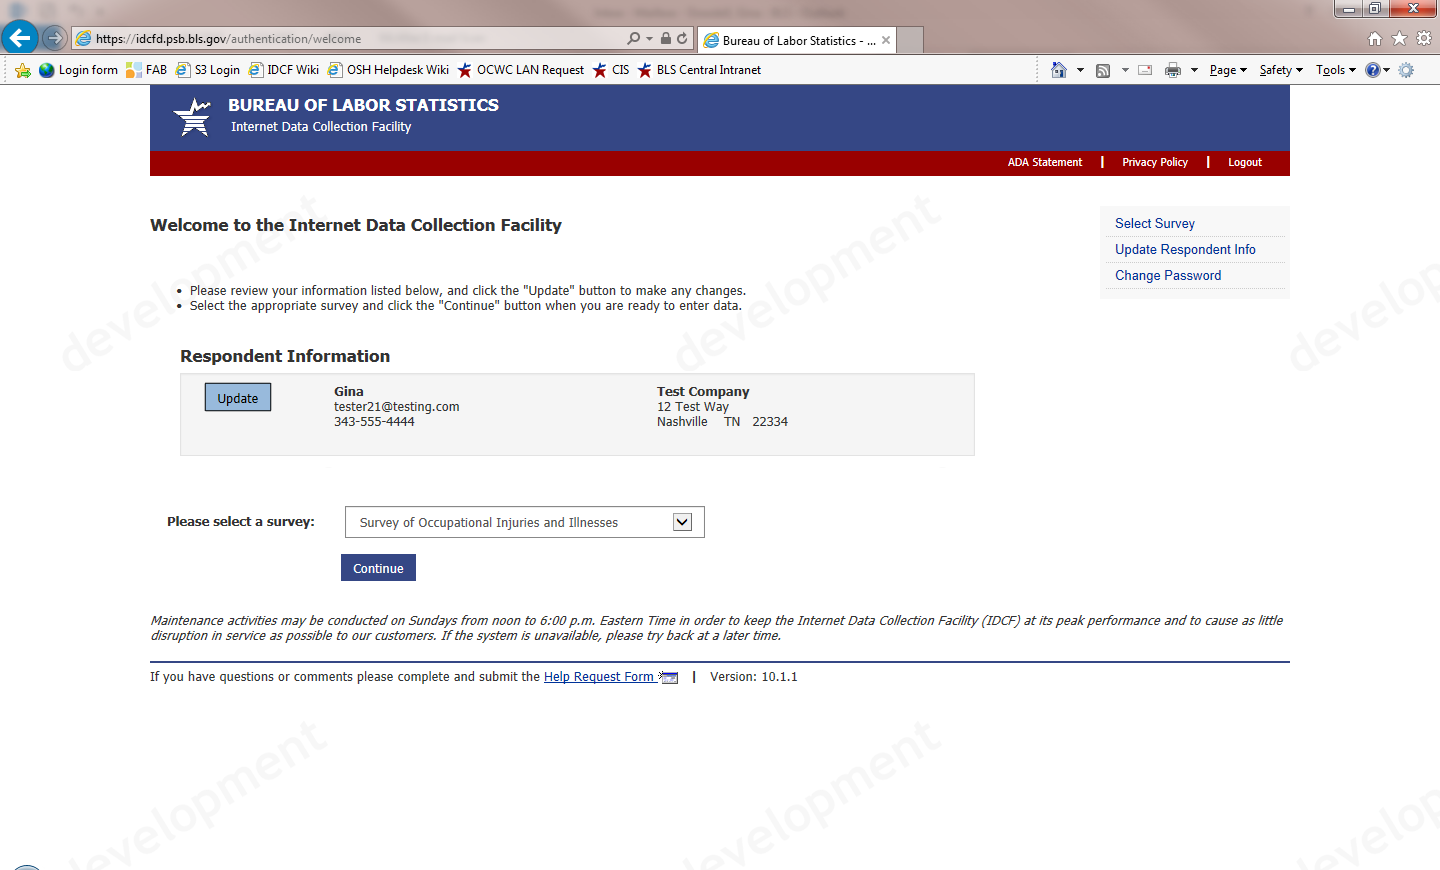Click Logout in the red bar
The image size is (1440, 870).
1245,162
